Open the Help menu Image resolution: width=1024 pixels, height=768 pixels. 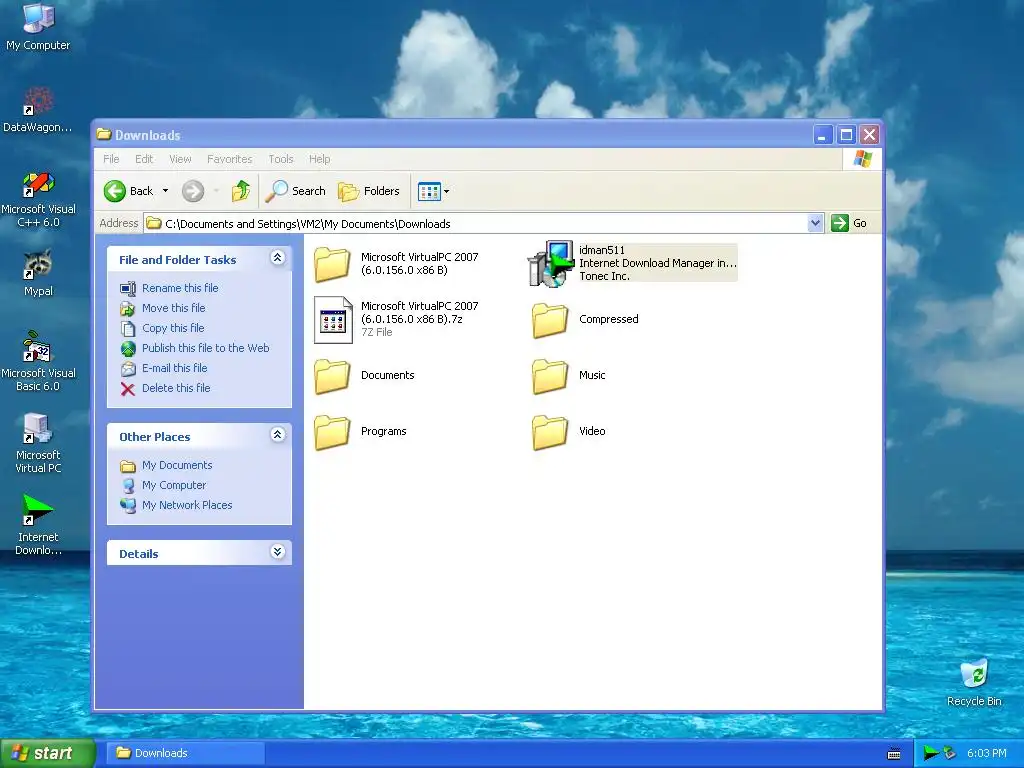(x=319, y=159)
